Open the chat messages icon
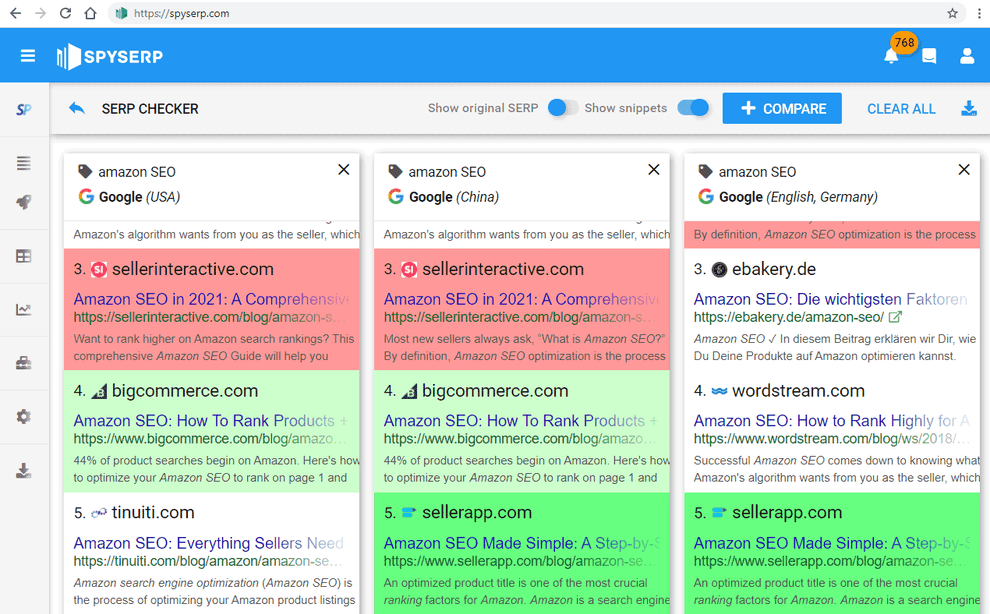This screenshot has width=990, height=614. (x=929, y=56)
